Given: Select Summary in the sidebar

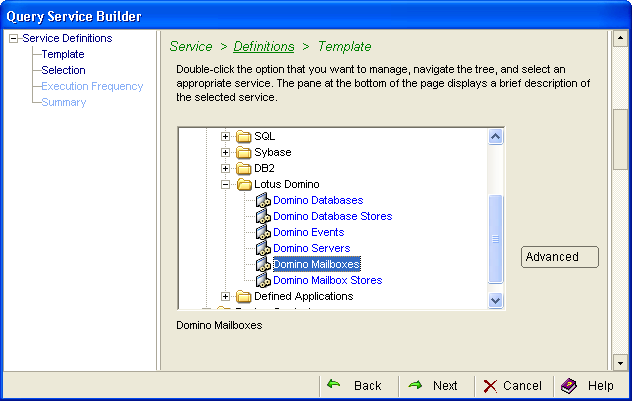Looking at the screenshot, I should pyautogui.click(x=64, y=102).
